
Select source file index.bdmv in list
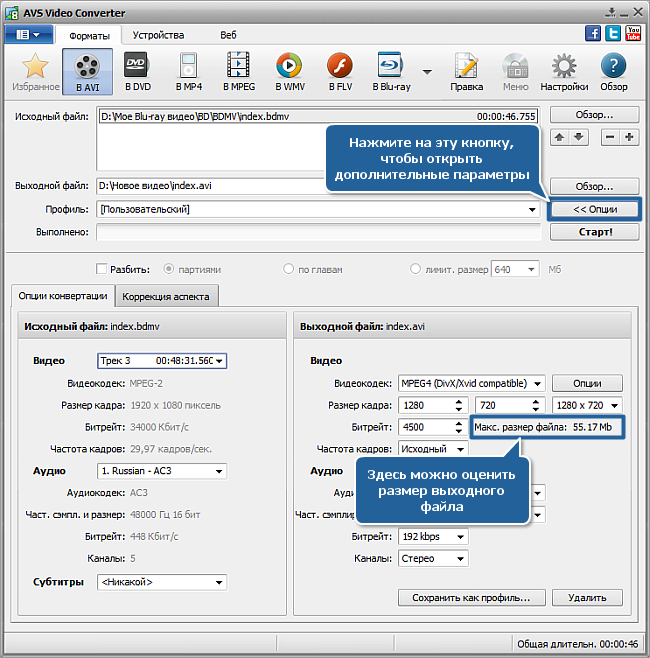point(318,117)
